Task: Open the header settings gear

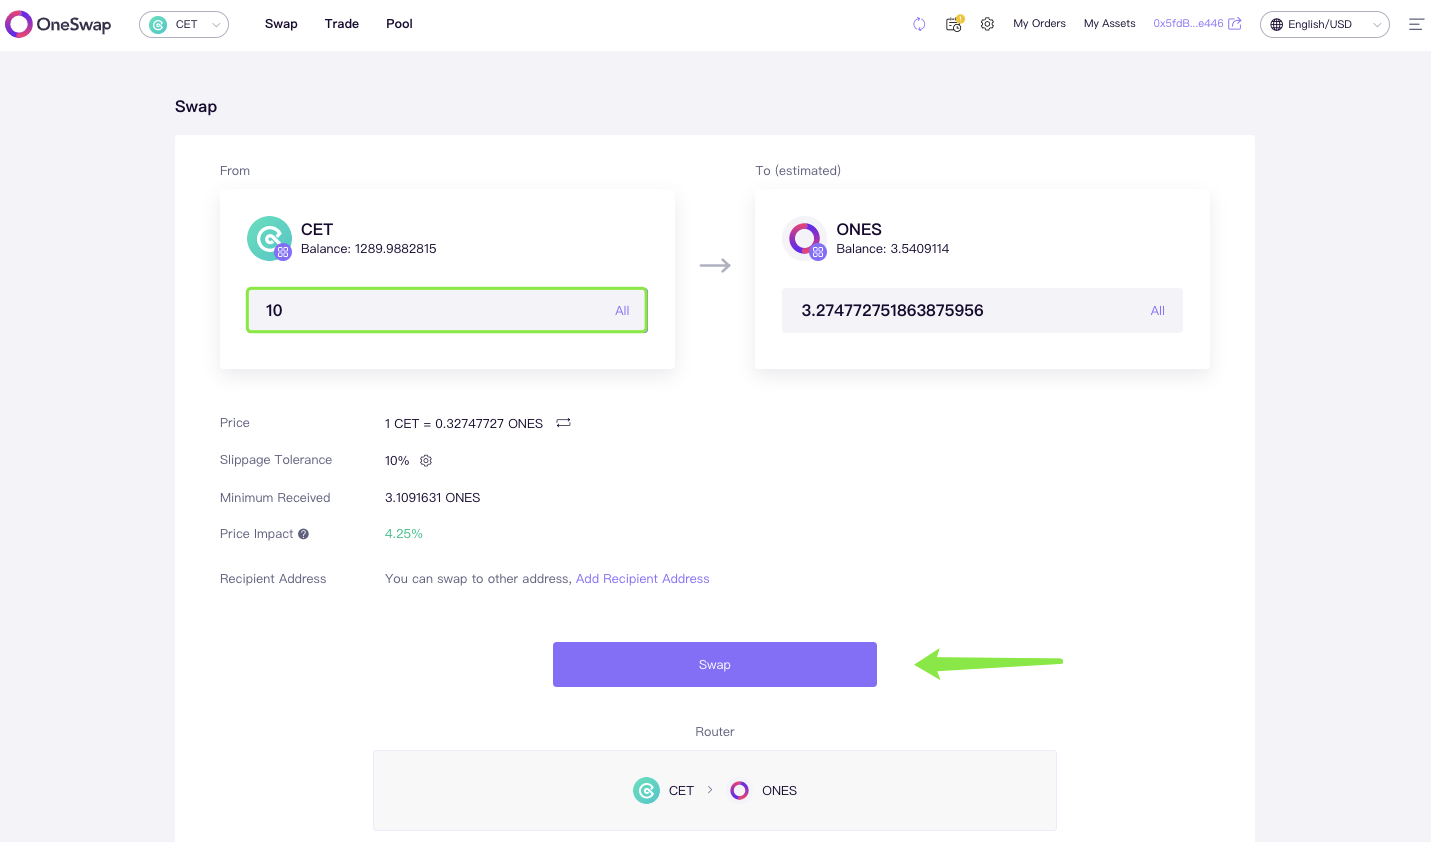Action: pyautogui.click(x=987, y=24)
